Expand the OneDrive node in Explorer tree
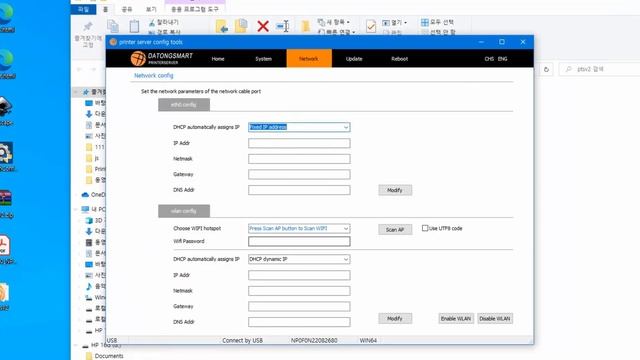The height and width of the screenshot is (360, 640). (76, 195)
